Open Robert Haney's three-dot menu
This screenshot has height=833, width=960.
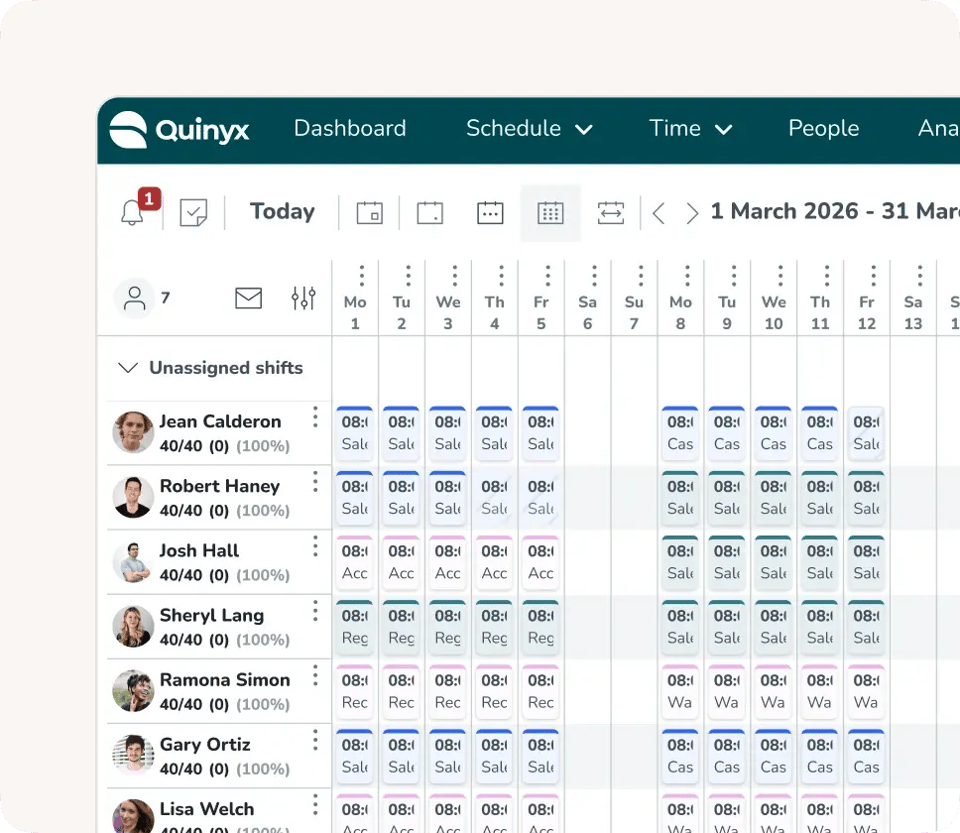[x=315, y=482]
